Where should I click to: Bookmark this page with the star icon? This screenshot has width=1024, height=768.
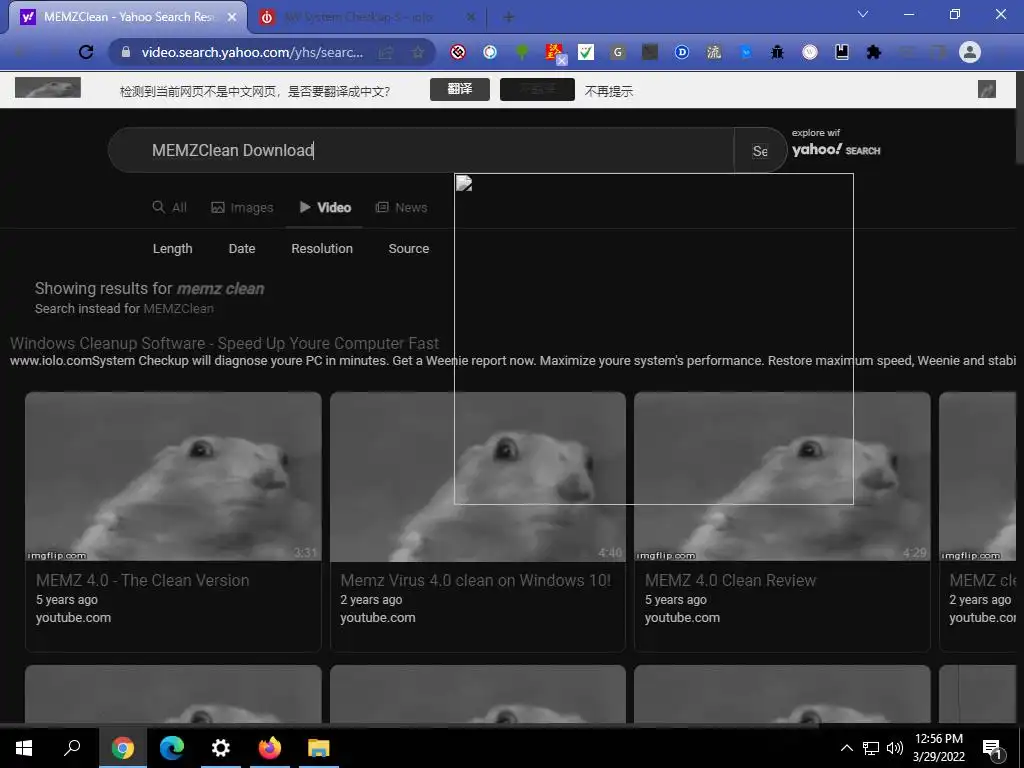(418, 52)
